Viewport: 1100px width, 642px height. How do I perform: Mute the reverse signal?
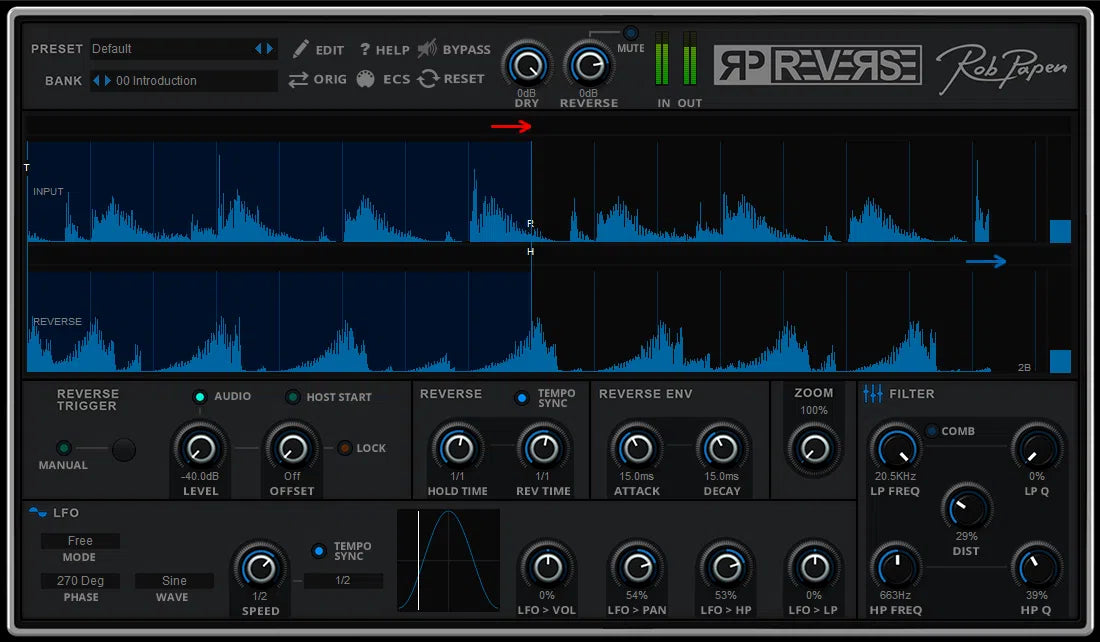point(629,32)
